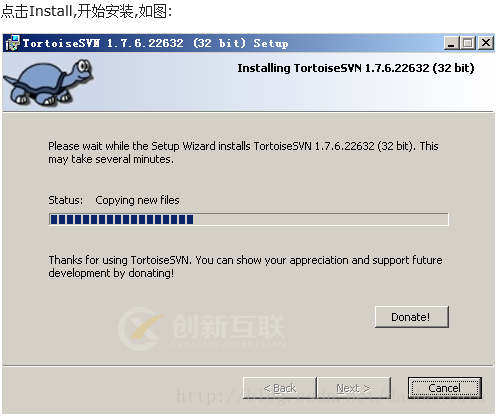Click the greyed-out Next button
This screenshot has height=416, width=498.
354,388
